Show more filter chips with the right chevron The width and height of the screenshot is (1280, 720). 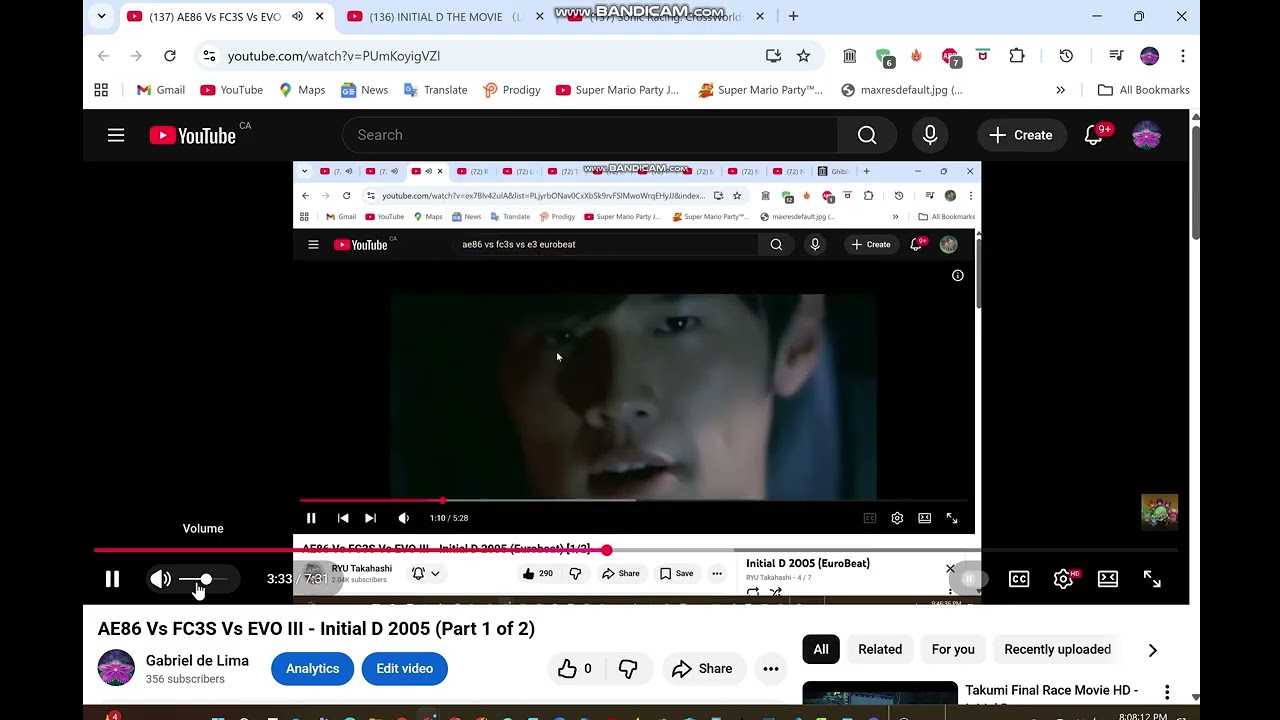[x=1152, y=650]
